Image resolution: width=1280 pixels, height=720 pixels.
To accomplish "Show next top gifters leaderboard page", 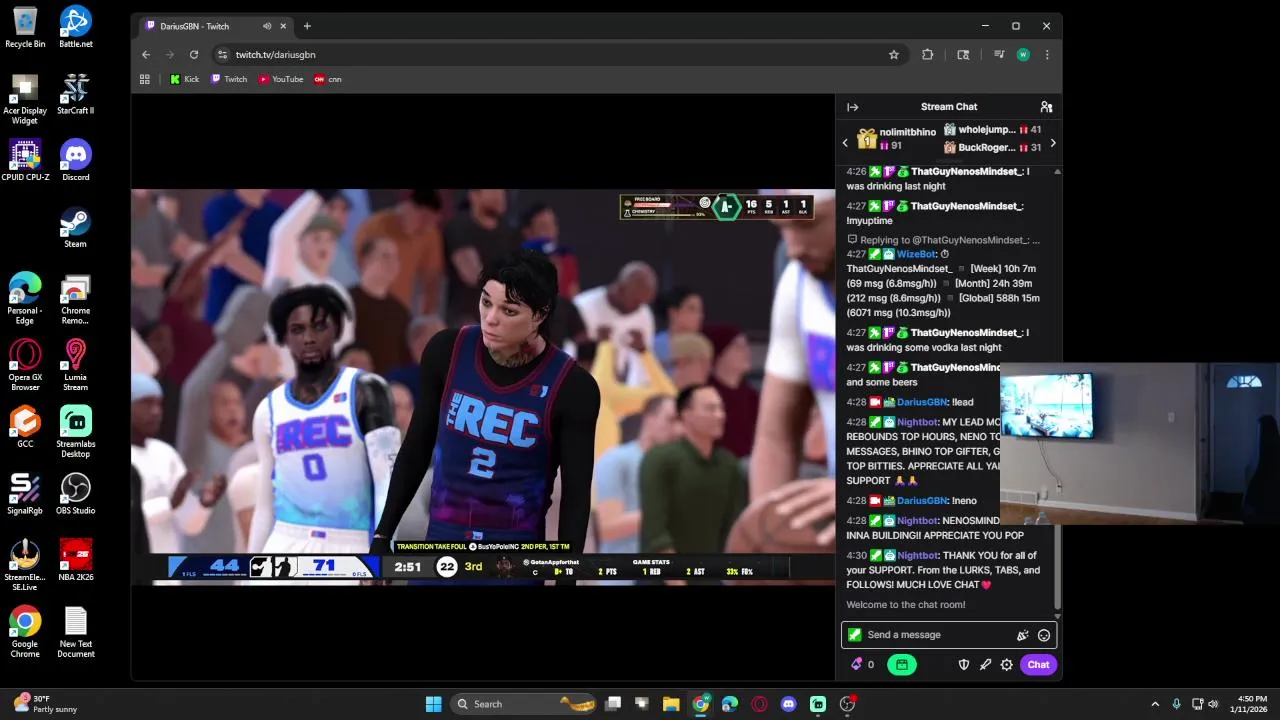I will [1052, 143].
